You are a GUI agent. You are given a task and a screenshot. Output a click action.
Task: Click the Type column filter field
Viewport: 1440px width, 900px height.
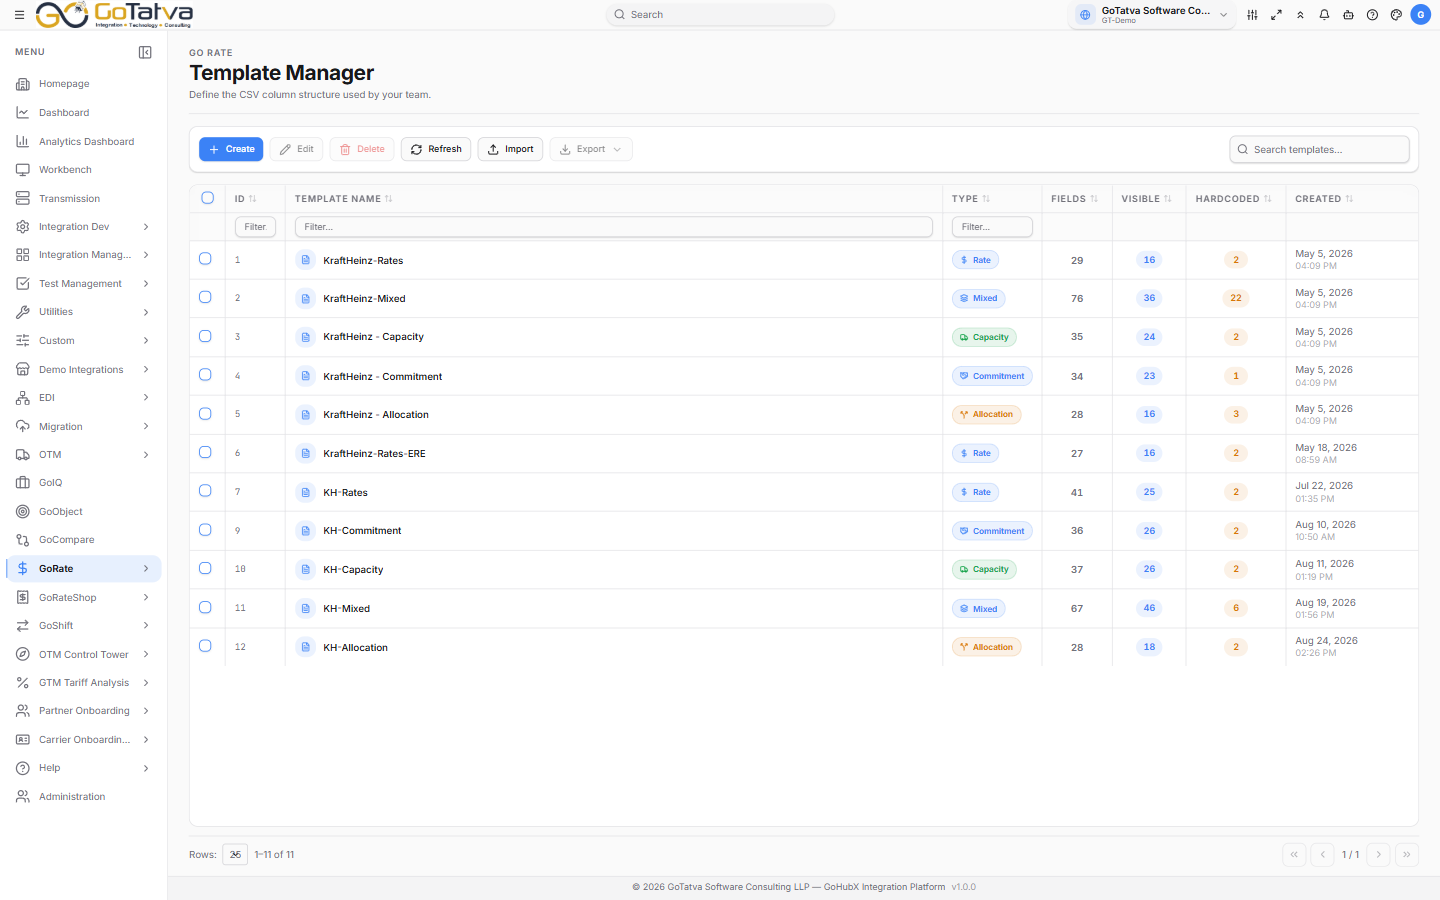click(992, 227)
